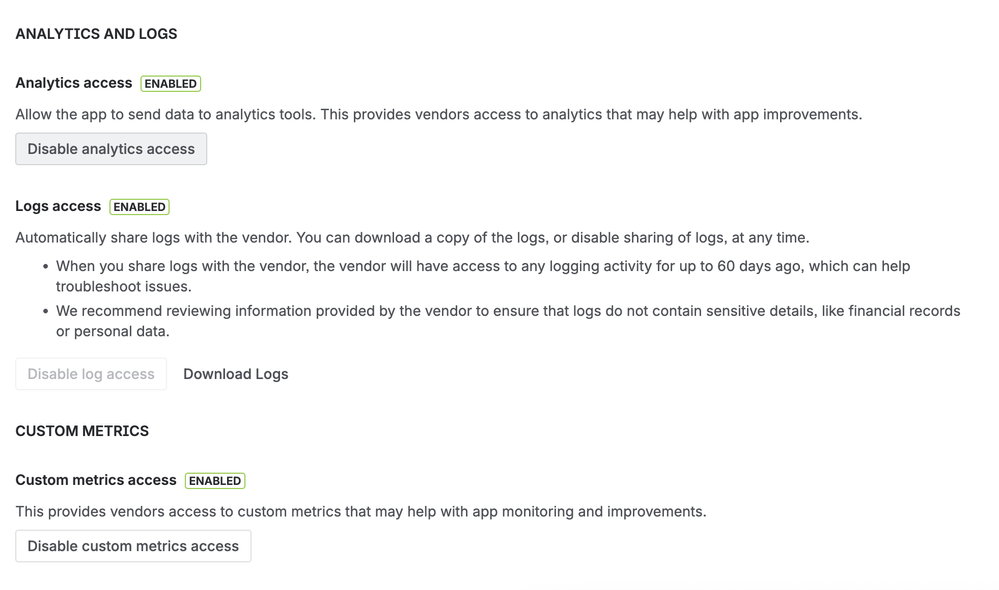Click the bullet text mentioning 60 days ago
The image size is (999, 590).
(483, 277)
